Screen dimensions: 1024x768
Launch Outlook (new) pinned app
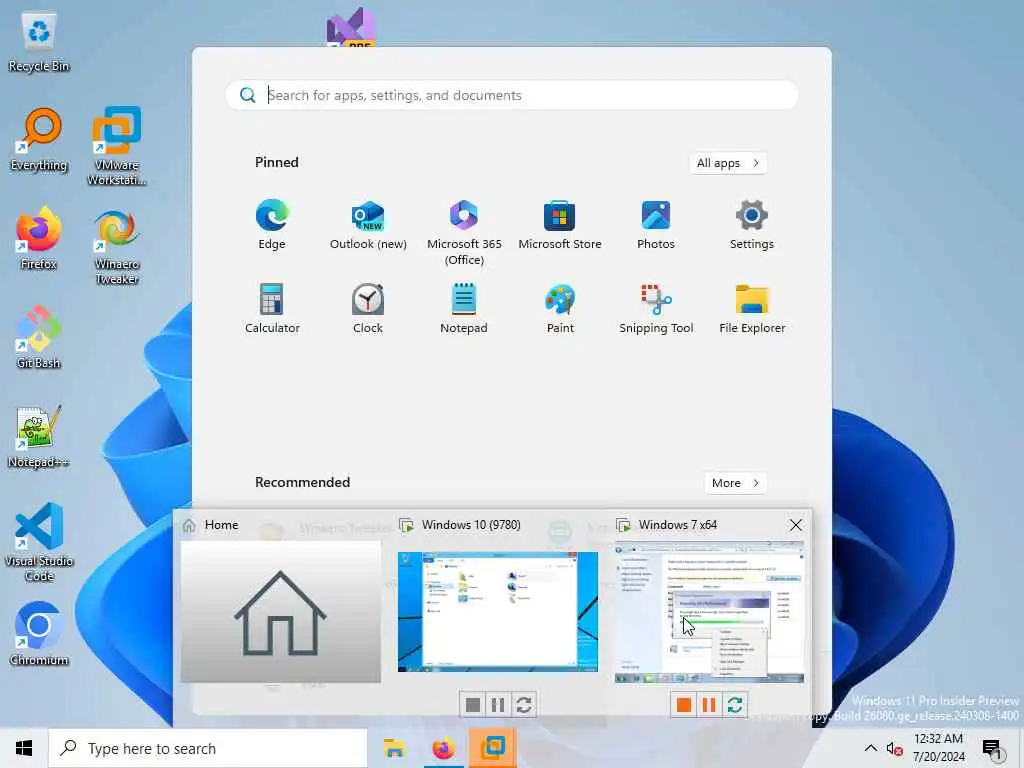point(368,225)
